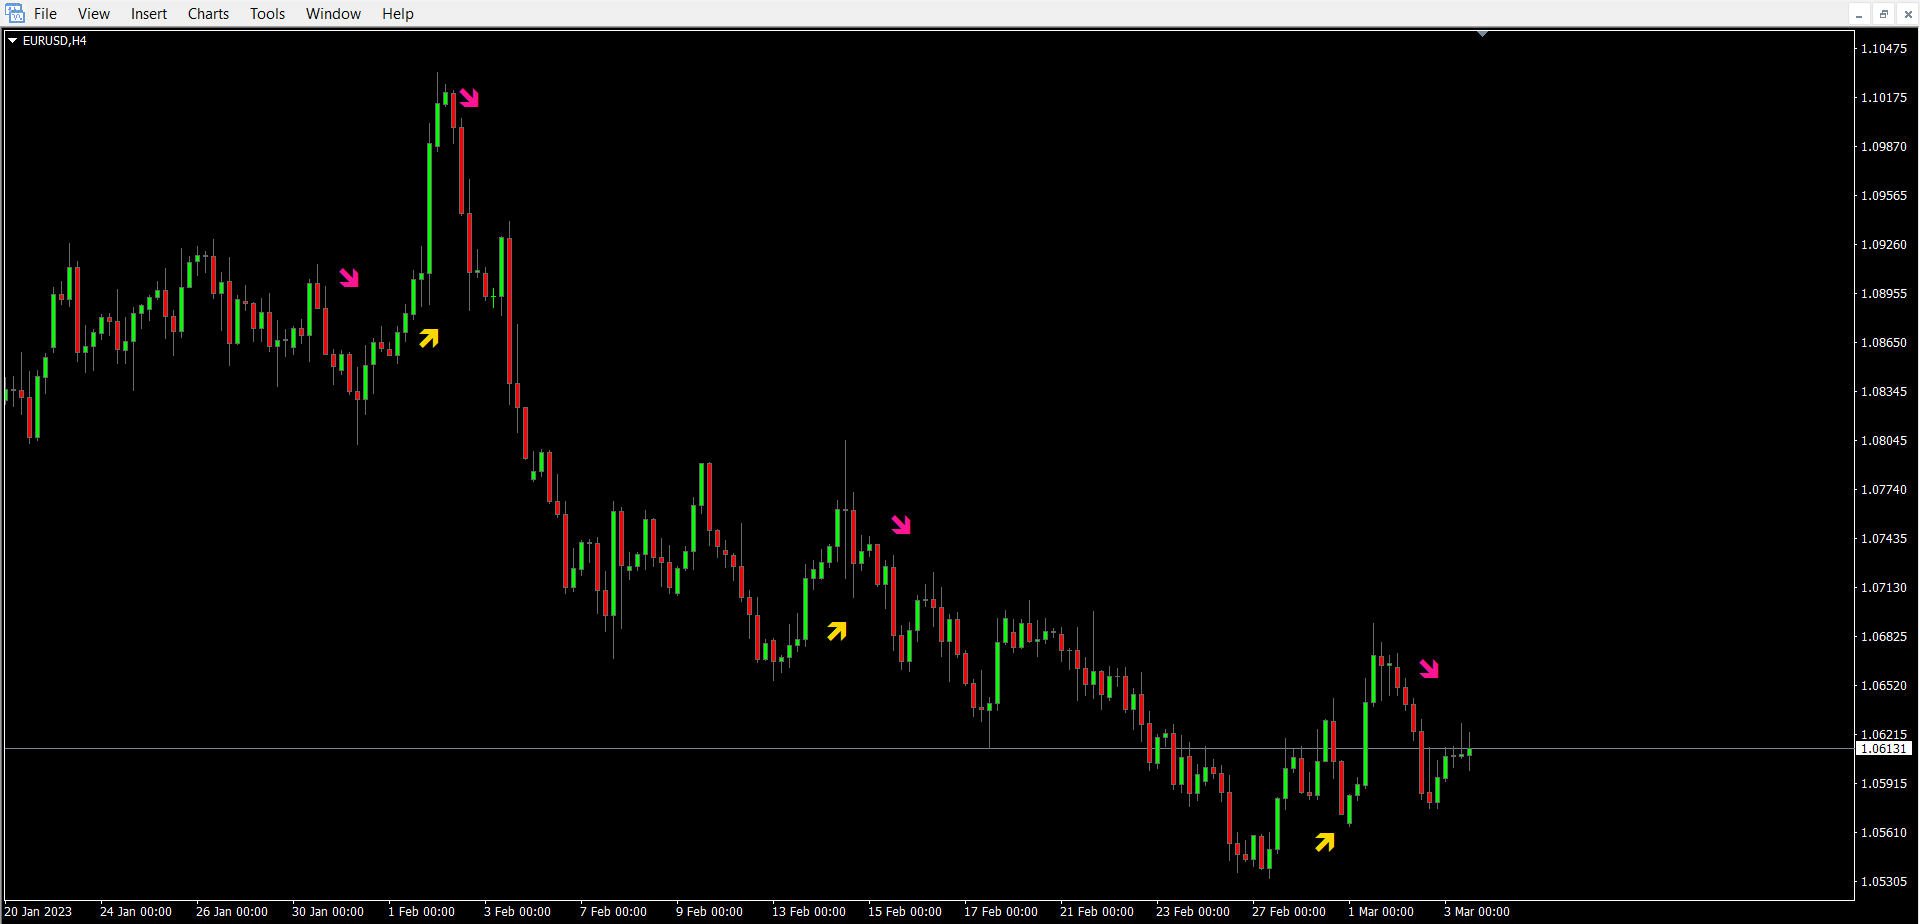Click the EURUSD,H4 chart title text

[55, 41]
